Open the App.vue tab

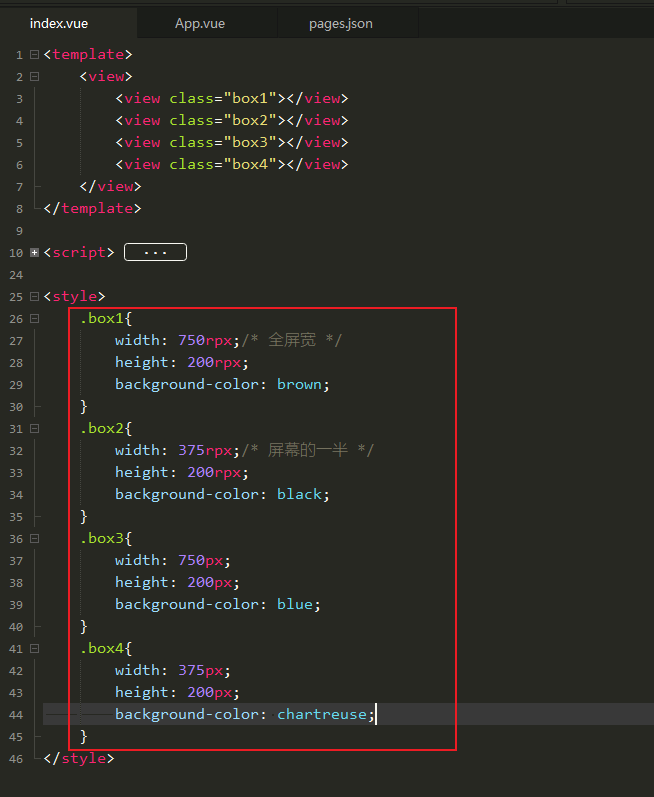click(200, 24)
